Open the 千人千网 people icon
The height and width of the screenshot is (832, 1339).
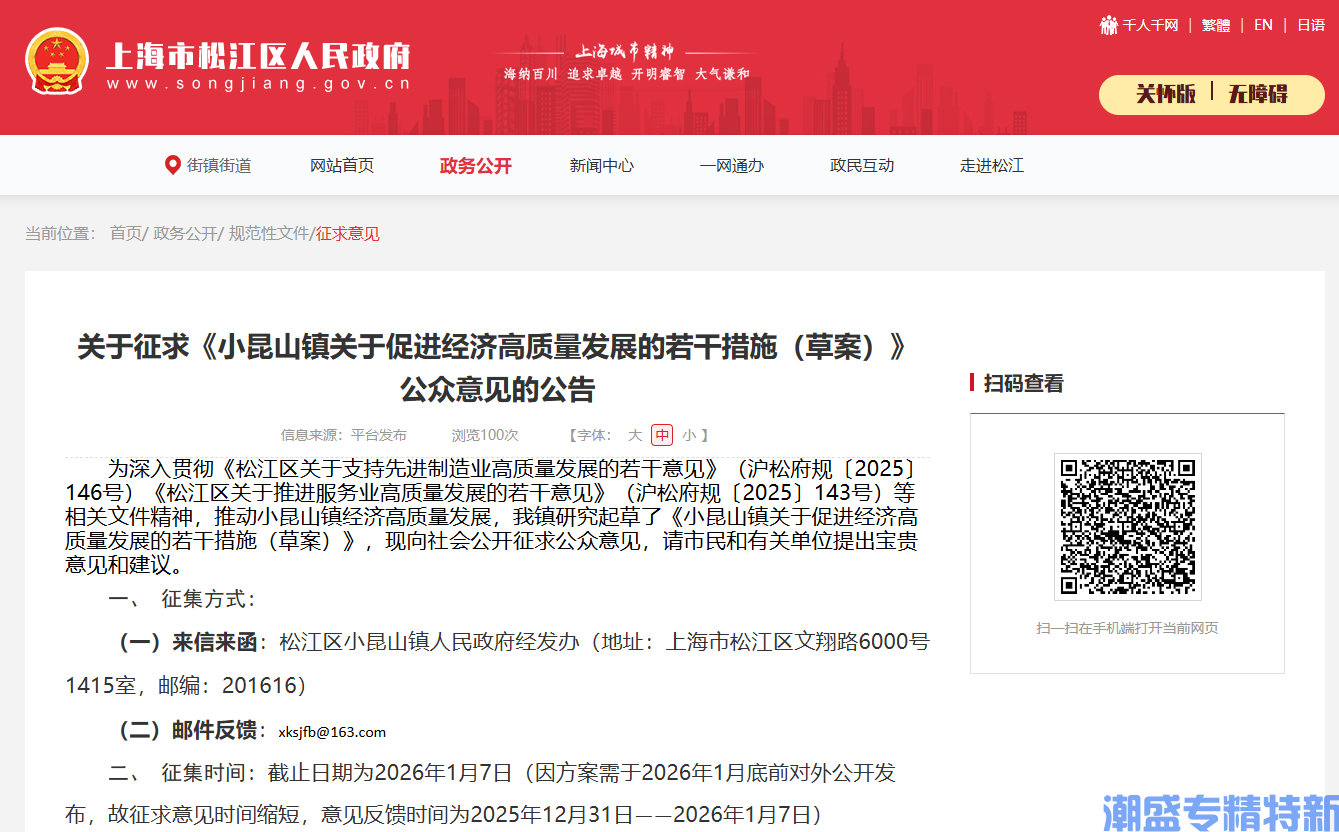[x=1108, y=25]
